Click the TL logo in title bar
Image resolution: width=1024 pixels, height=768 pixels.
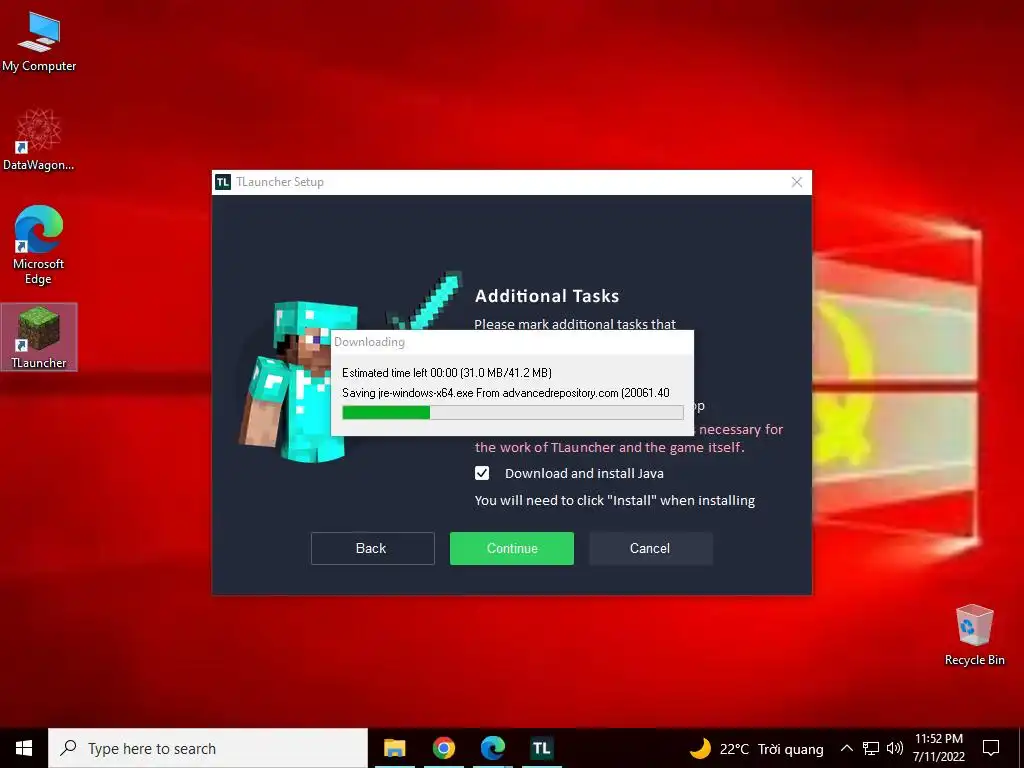point(223,182)
